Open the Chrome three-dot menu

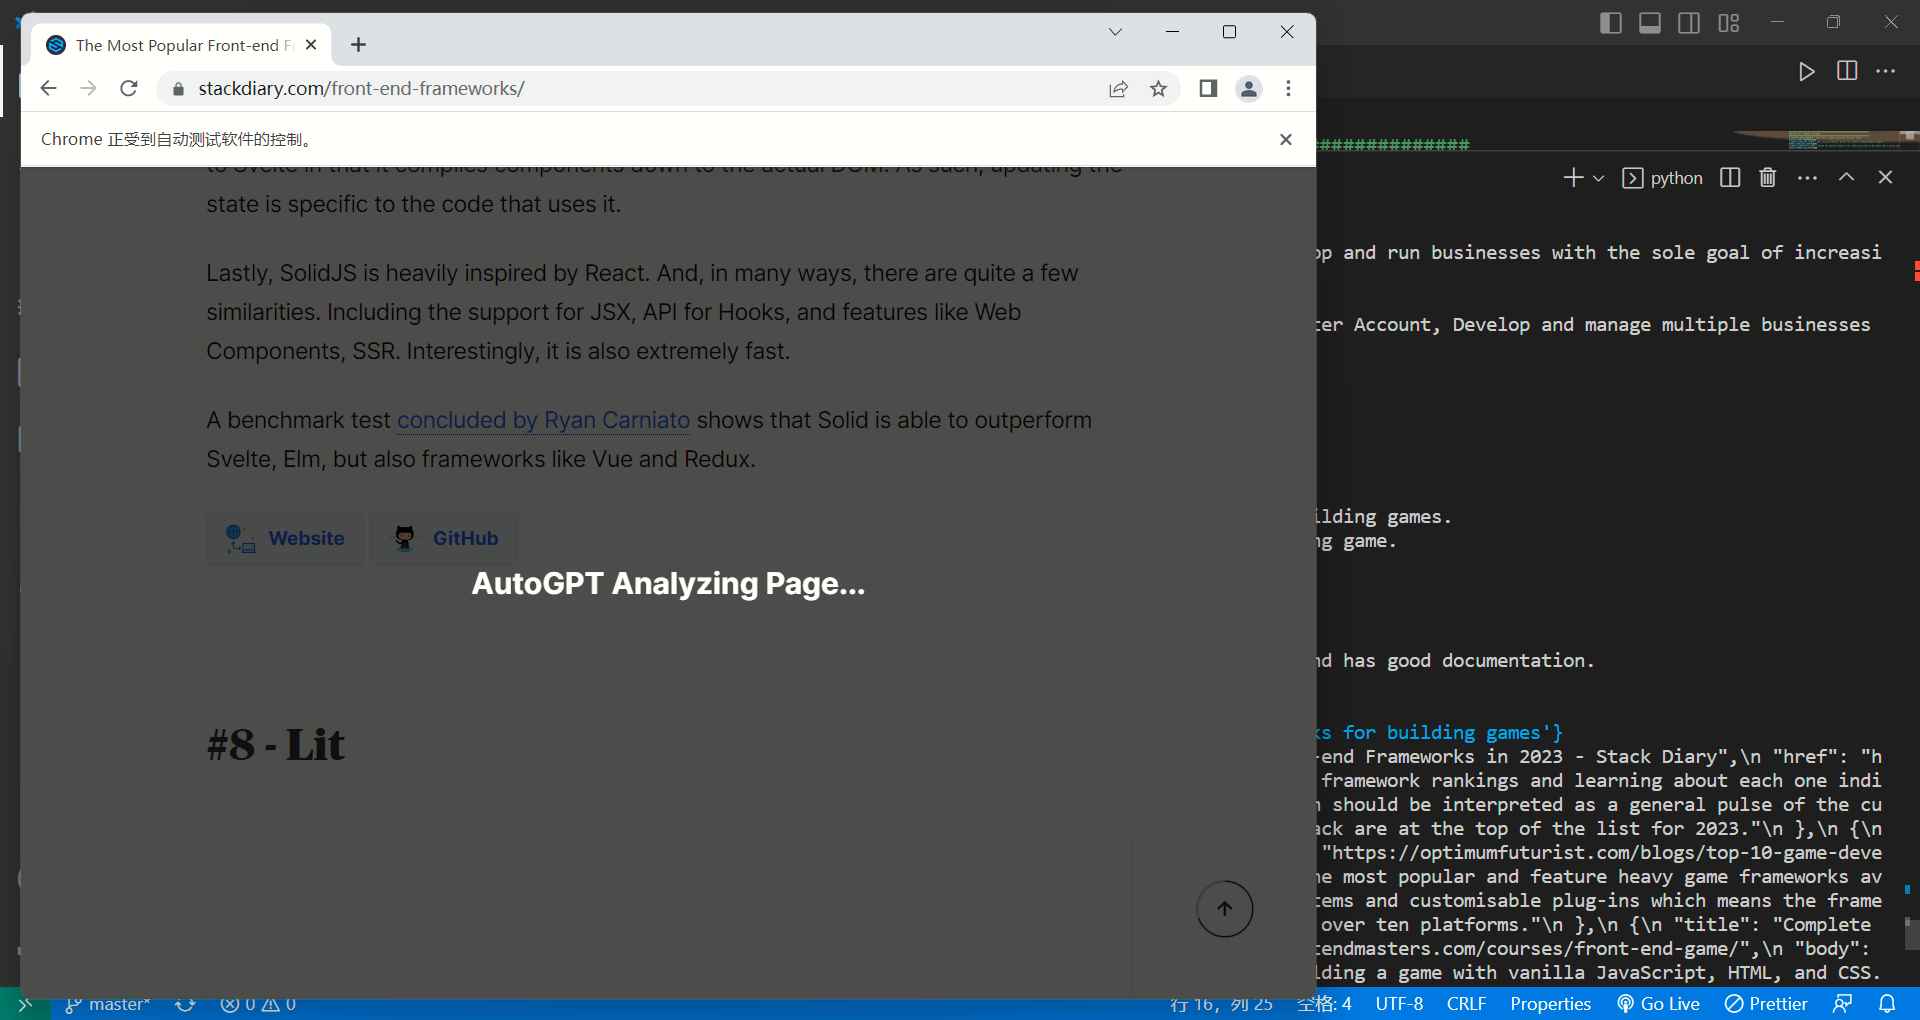[x=1288, y=89]
